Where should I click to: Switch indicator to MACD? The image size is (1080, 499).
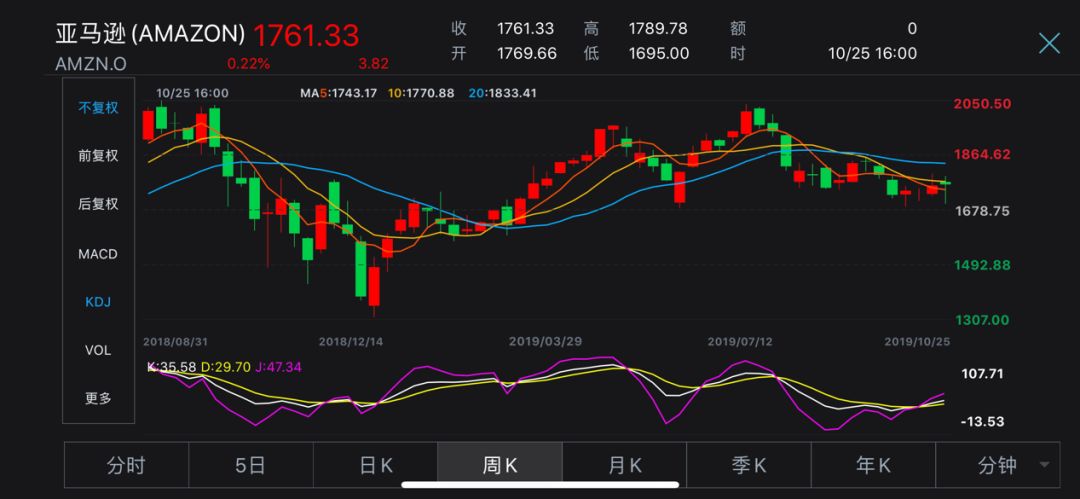click(98, 254)
